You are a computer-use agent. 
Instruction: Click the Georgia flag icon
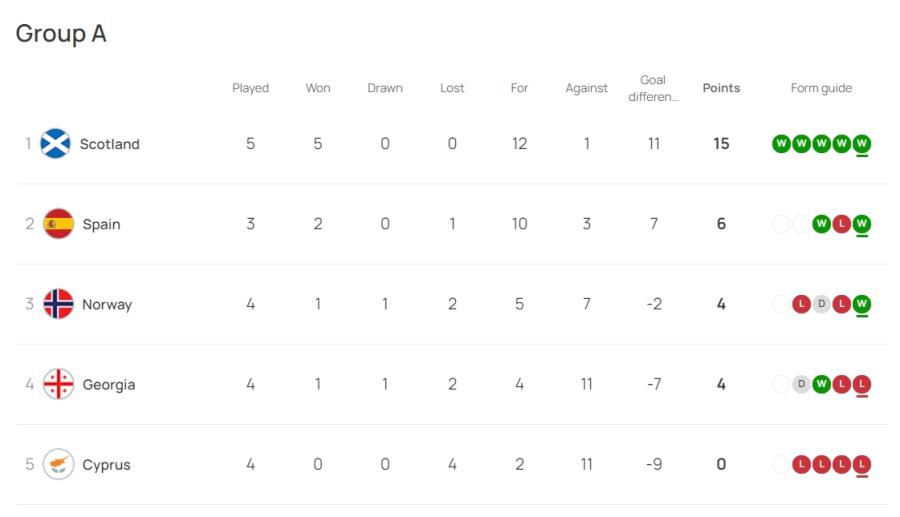[59, 384]
